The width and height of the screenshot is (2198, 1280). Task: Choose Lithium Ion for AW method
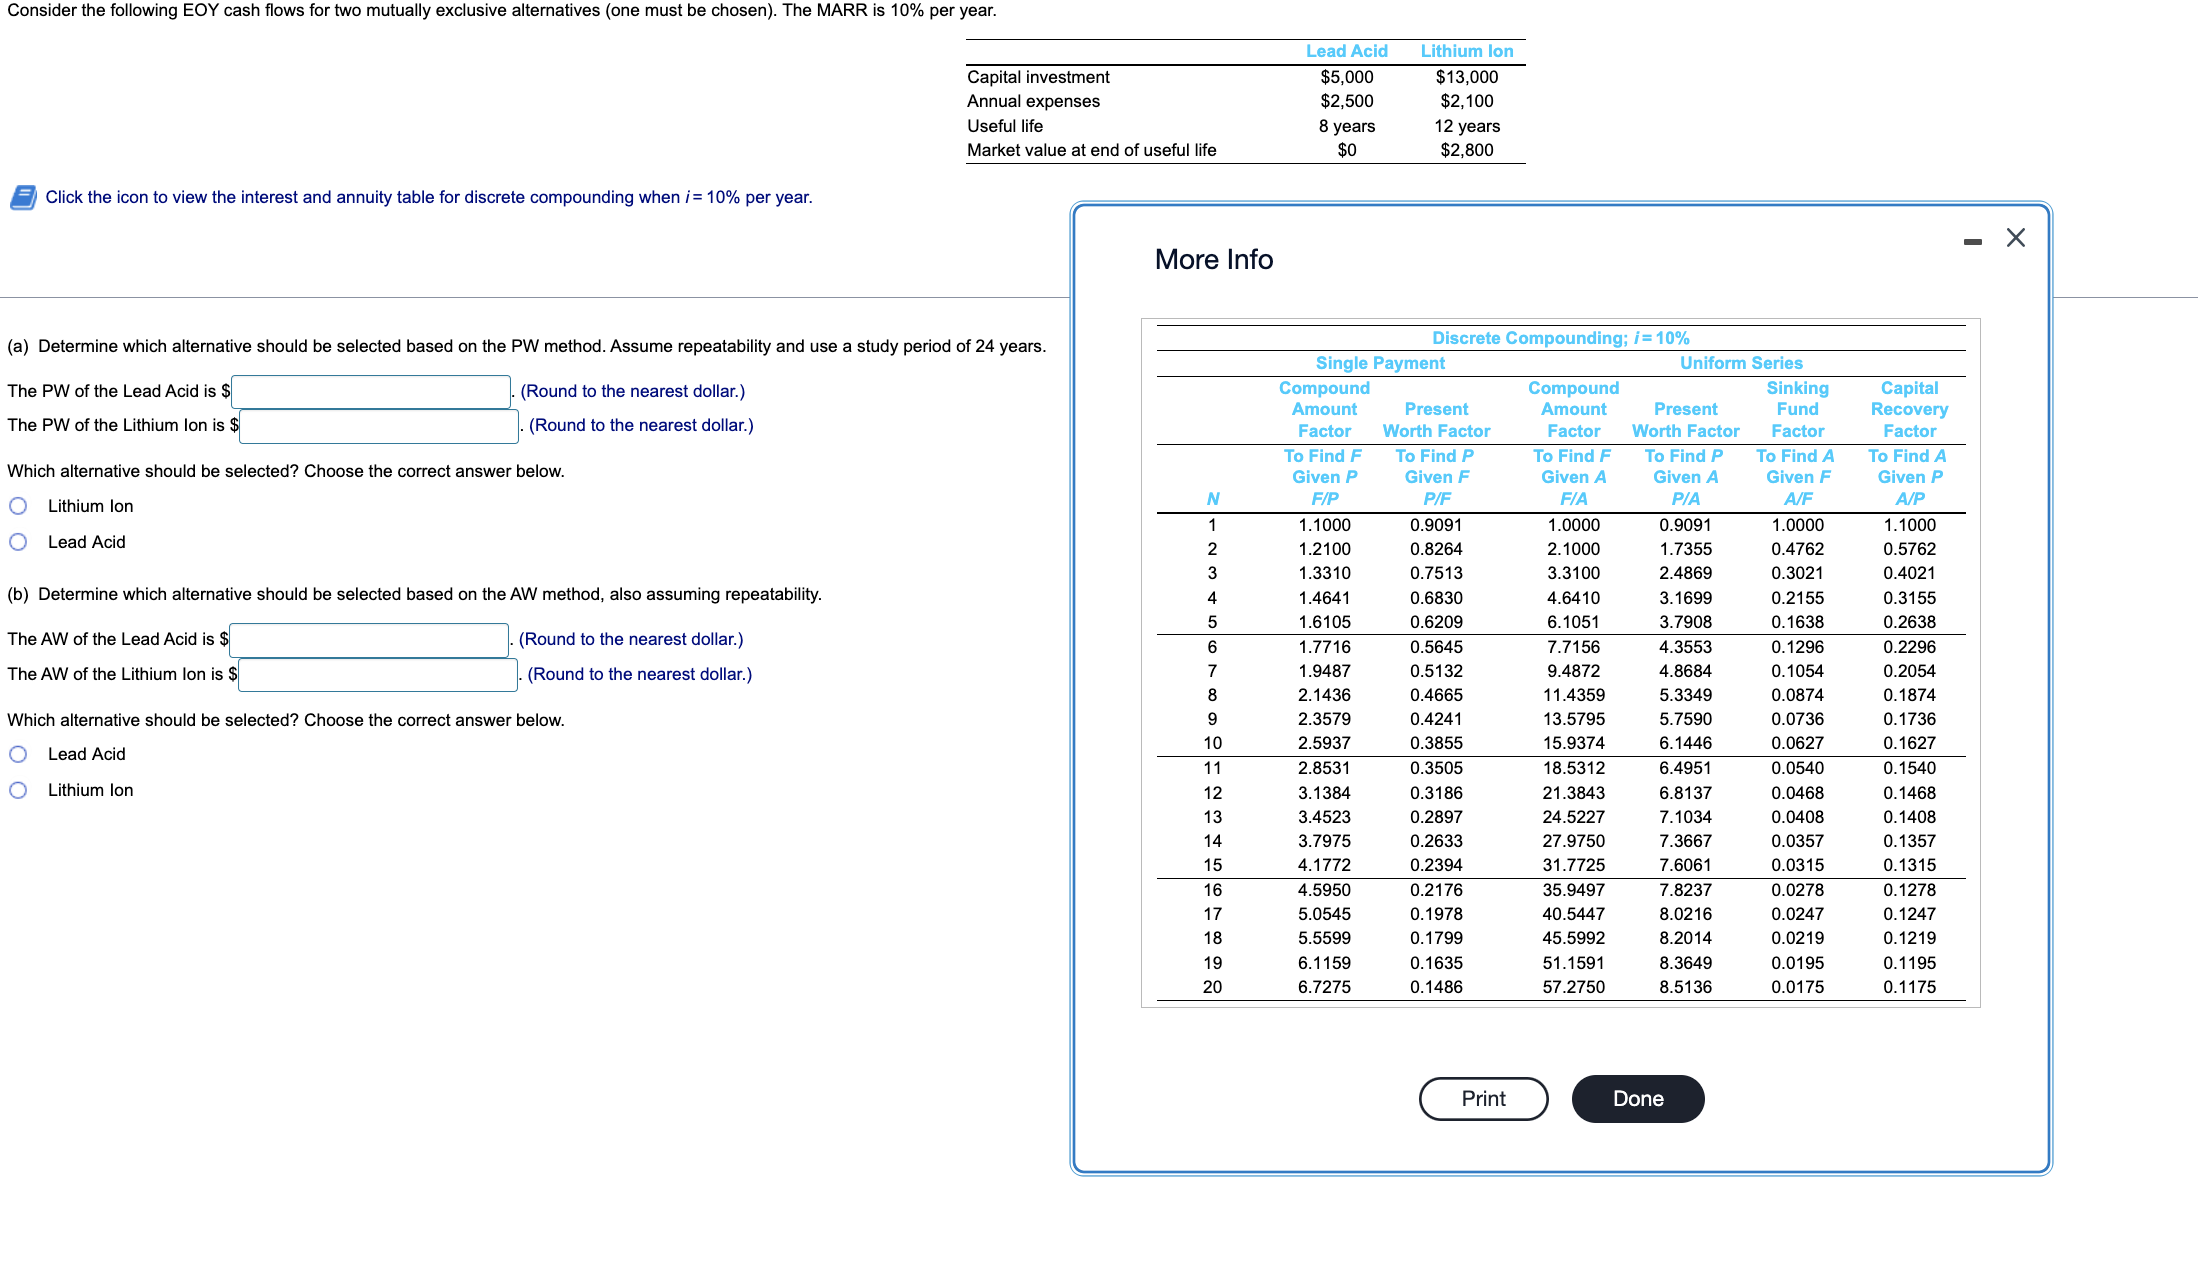18,790
